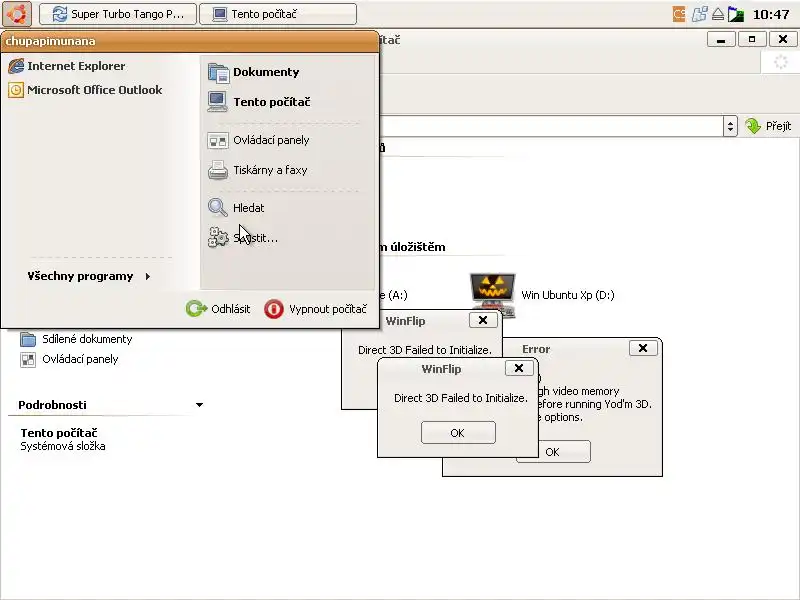Click the Odhlásit log off button
Viewport: 800px width, 600px height.
(x=218, y=309)
